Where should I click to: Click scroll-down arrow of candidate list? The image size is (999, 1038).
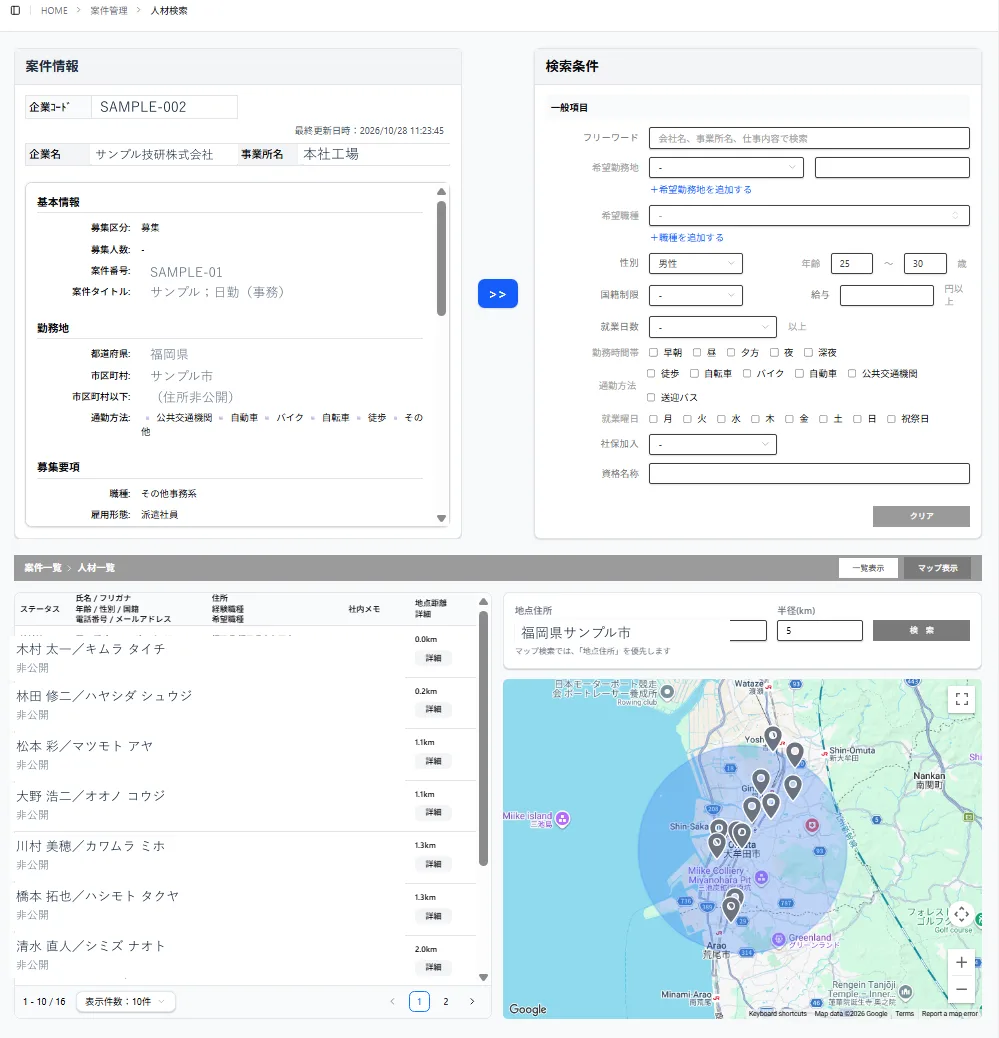[x=483, y=977]
